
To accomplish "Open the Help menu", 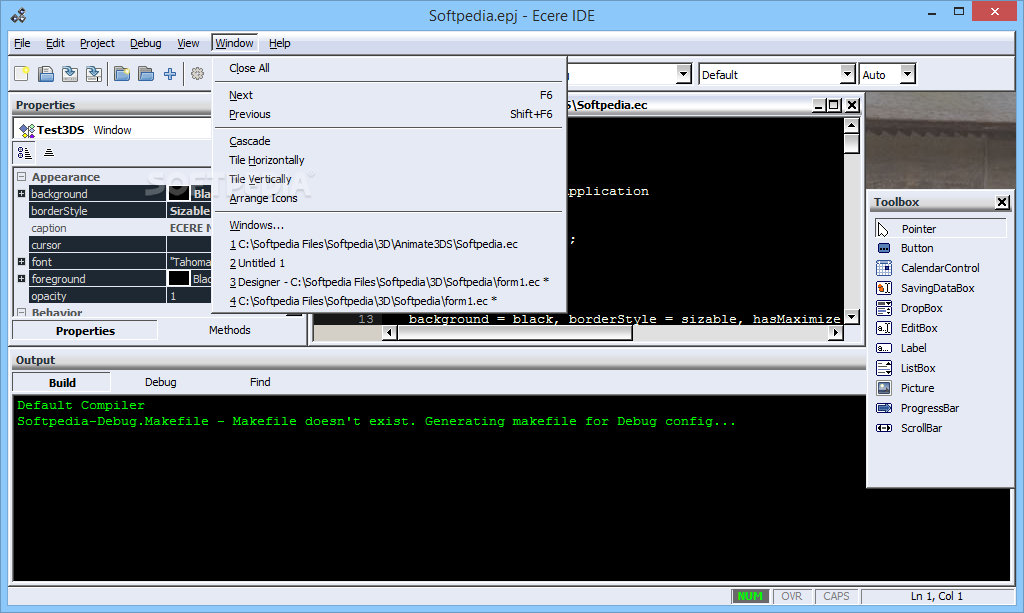I will (x=280, y=43).
